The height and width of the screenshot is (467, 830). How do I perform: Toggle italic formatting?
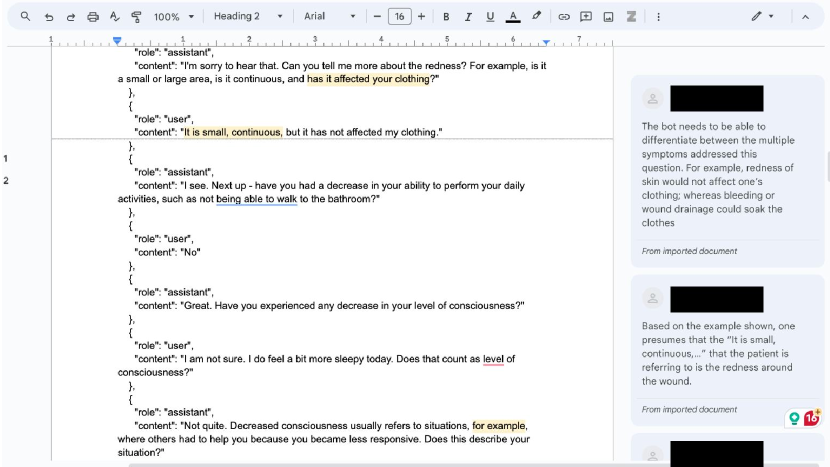[468, 17]
